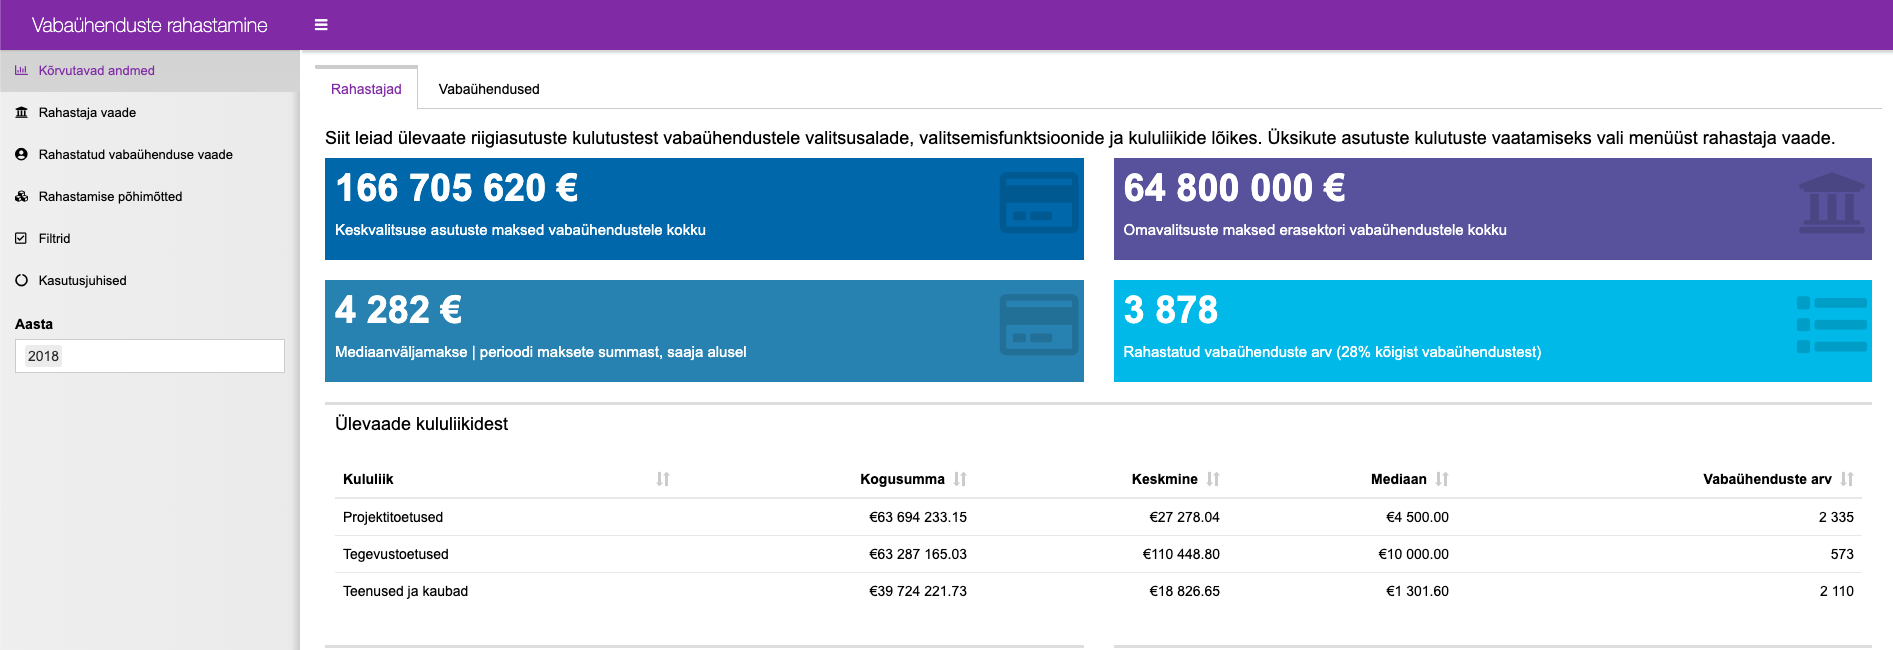This screenshot has height=650, width=1893.
Task: Click the 573 count cell
Action: (x=1842, y=554)
